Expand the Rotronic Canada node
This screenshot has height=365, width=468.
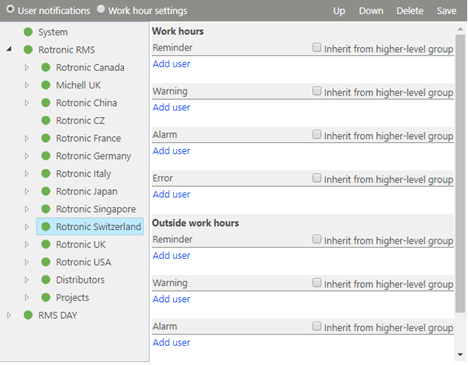tap(27, 67)
